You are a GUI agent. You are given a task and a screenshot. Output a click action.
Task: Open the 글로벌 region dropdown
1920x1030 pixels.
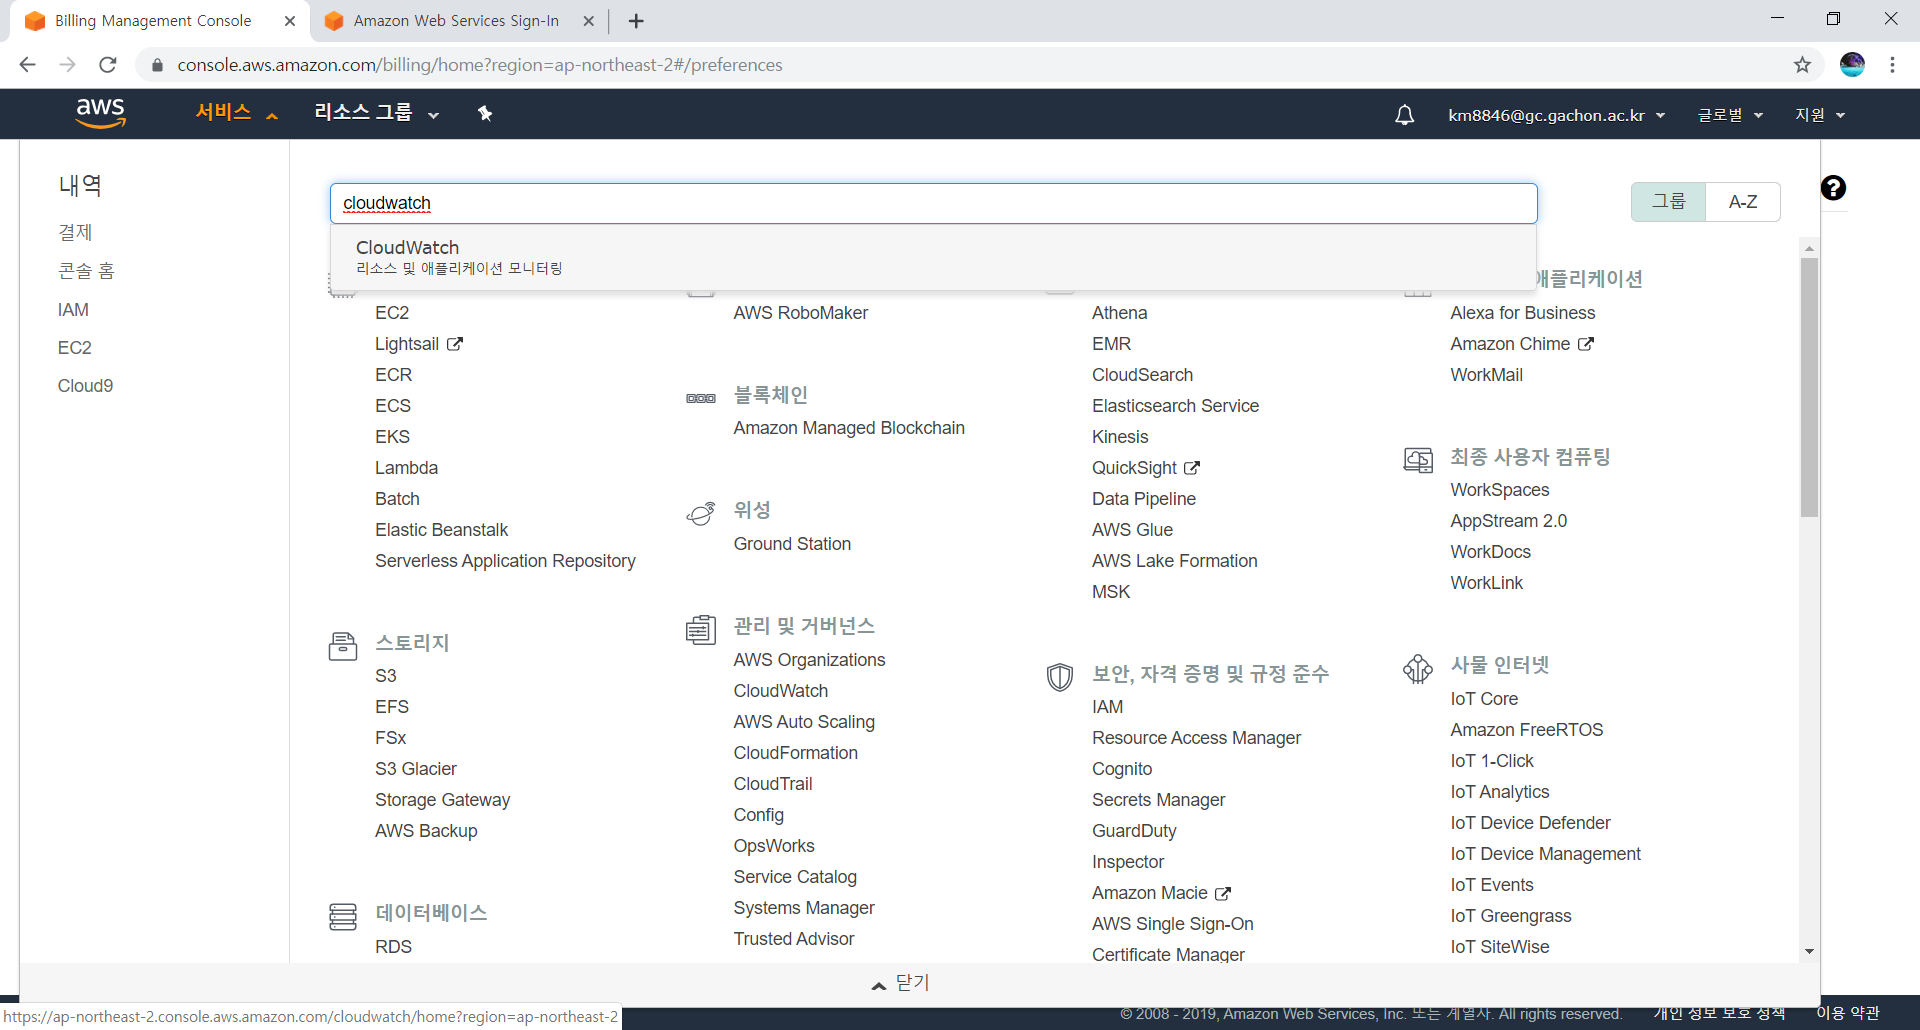1730,115
